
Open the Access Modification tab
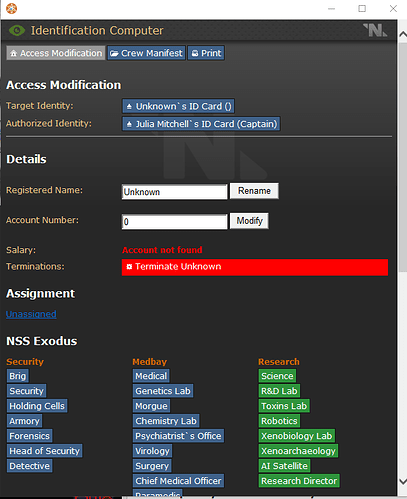56,53
